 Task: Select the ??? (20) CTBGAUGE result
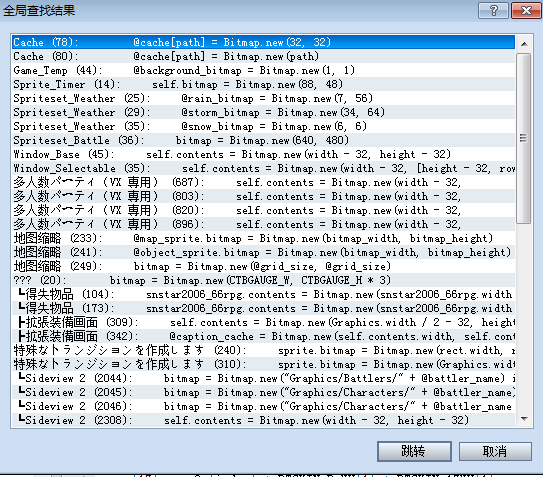tap(263, 280)
